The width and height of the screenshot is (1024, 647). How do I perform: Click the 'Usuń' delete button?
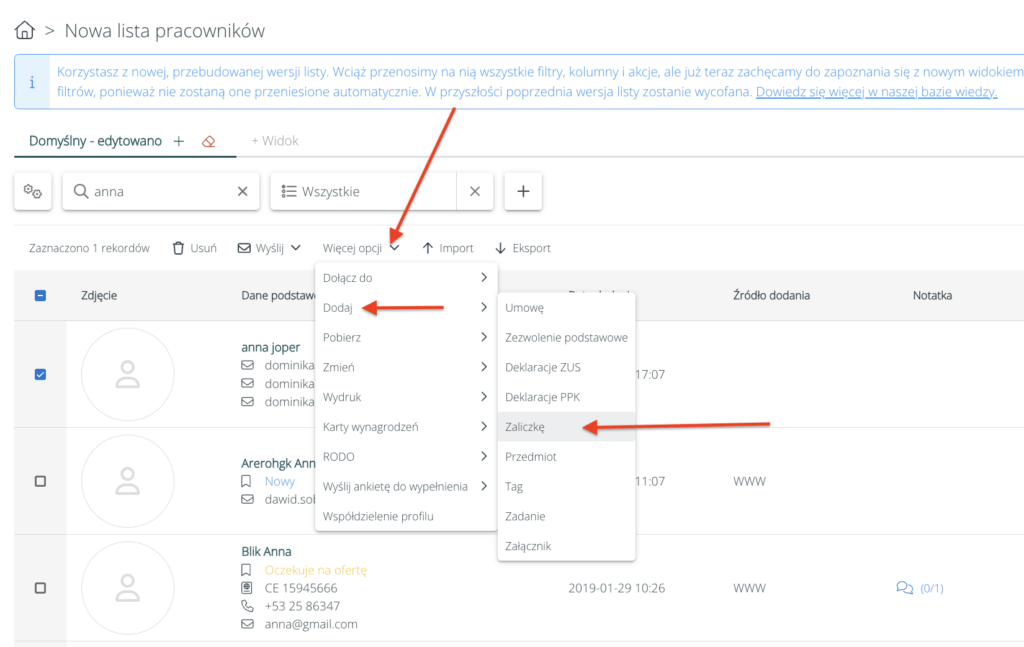[195, 248]
